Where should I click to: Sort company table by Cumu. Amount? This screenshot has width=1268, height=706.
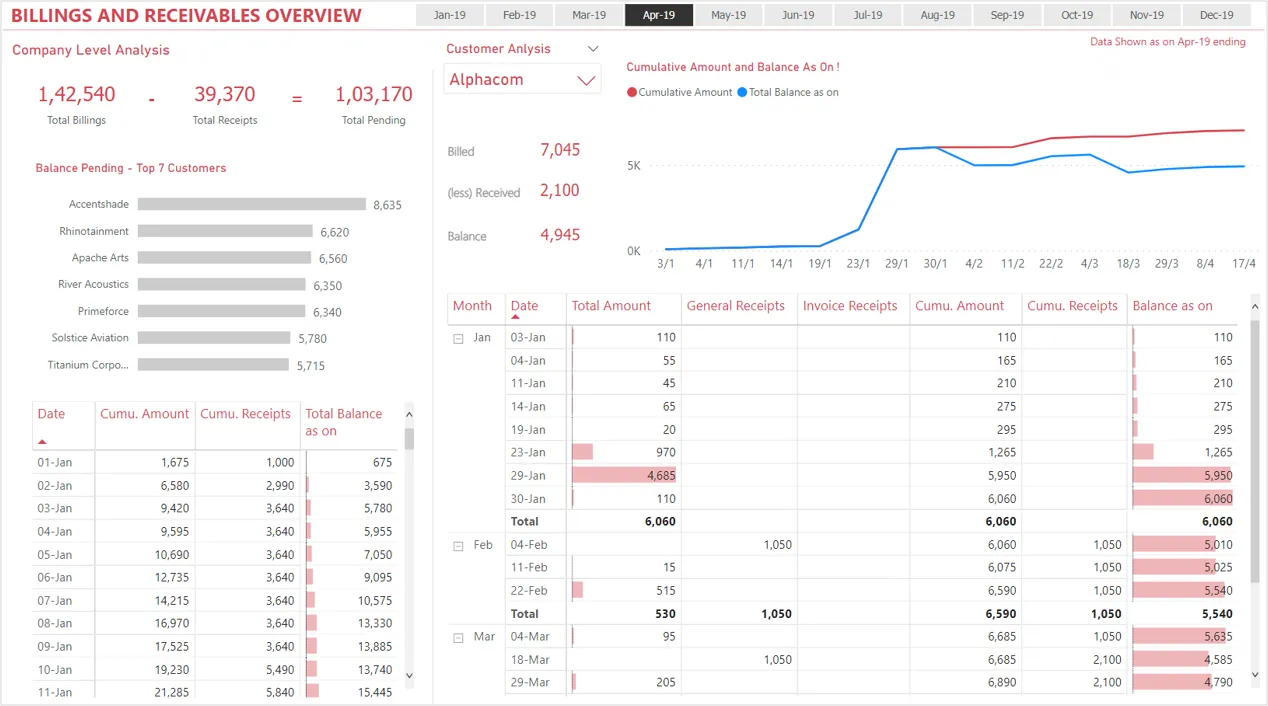[144, 414]
